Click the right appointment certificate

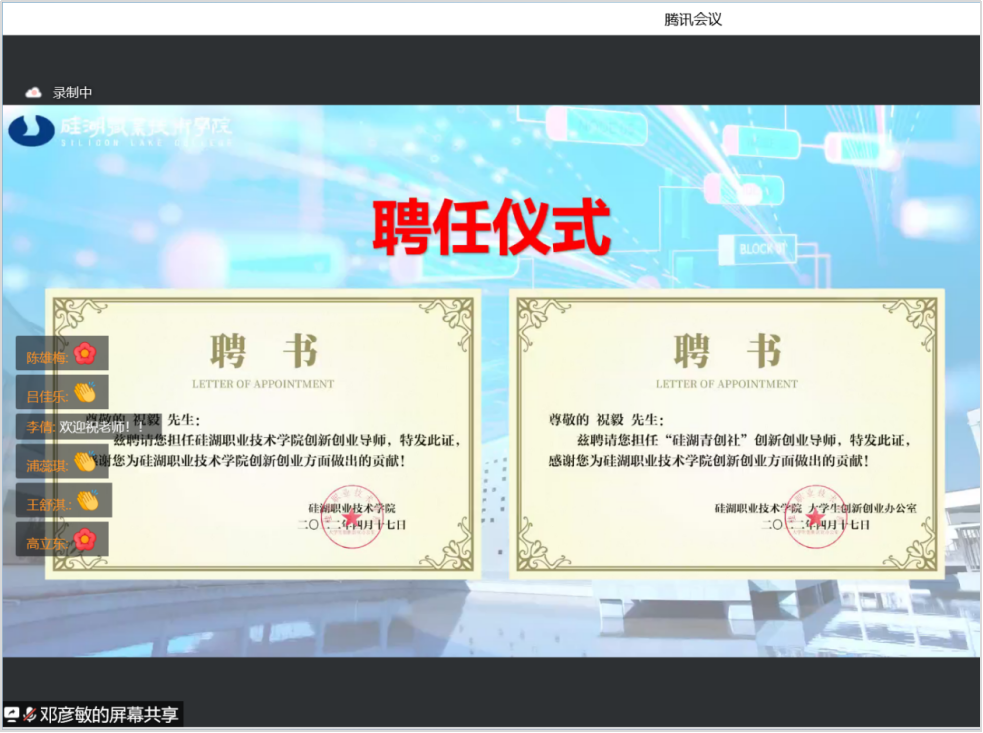point(726,433)
